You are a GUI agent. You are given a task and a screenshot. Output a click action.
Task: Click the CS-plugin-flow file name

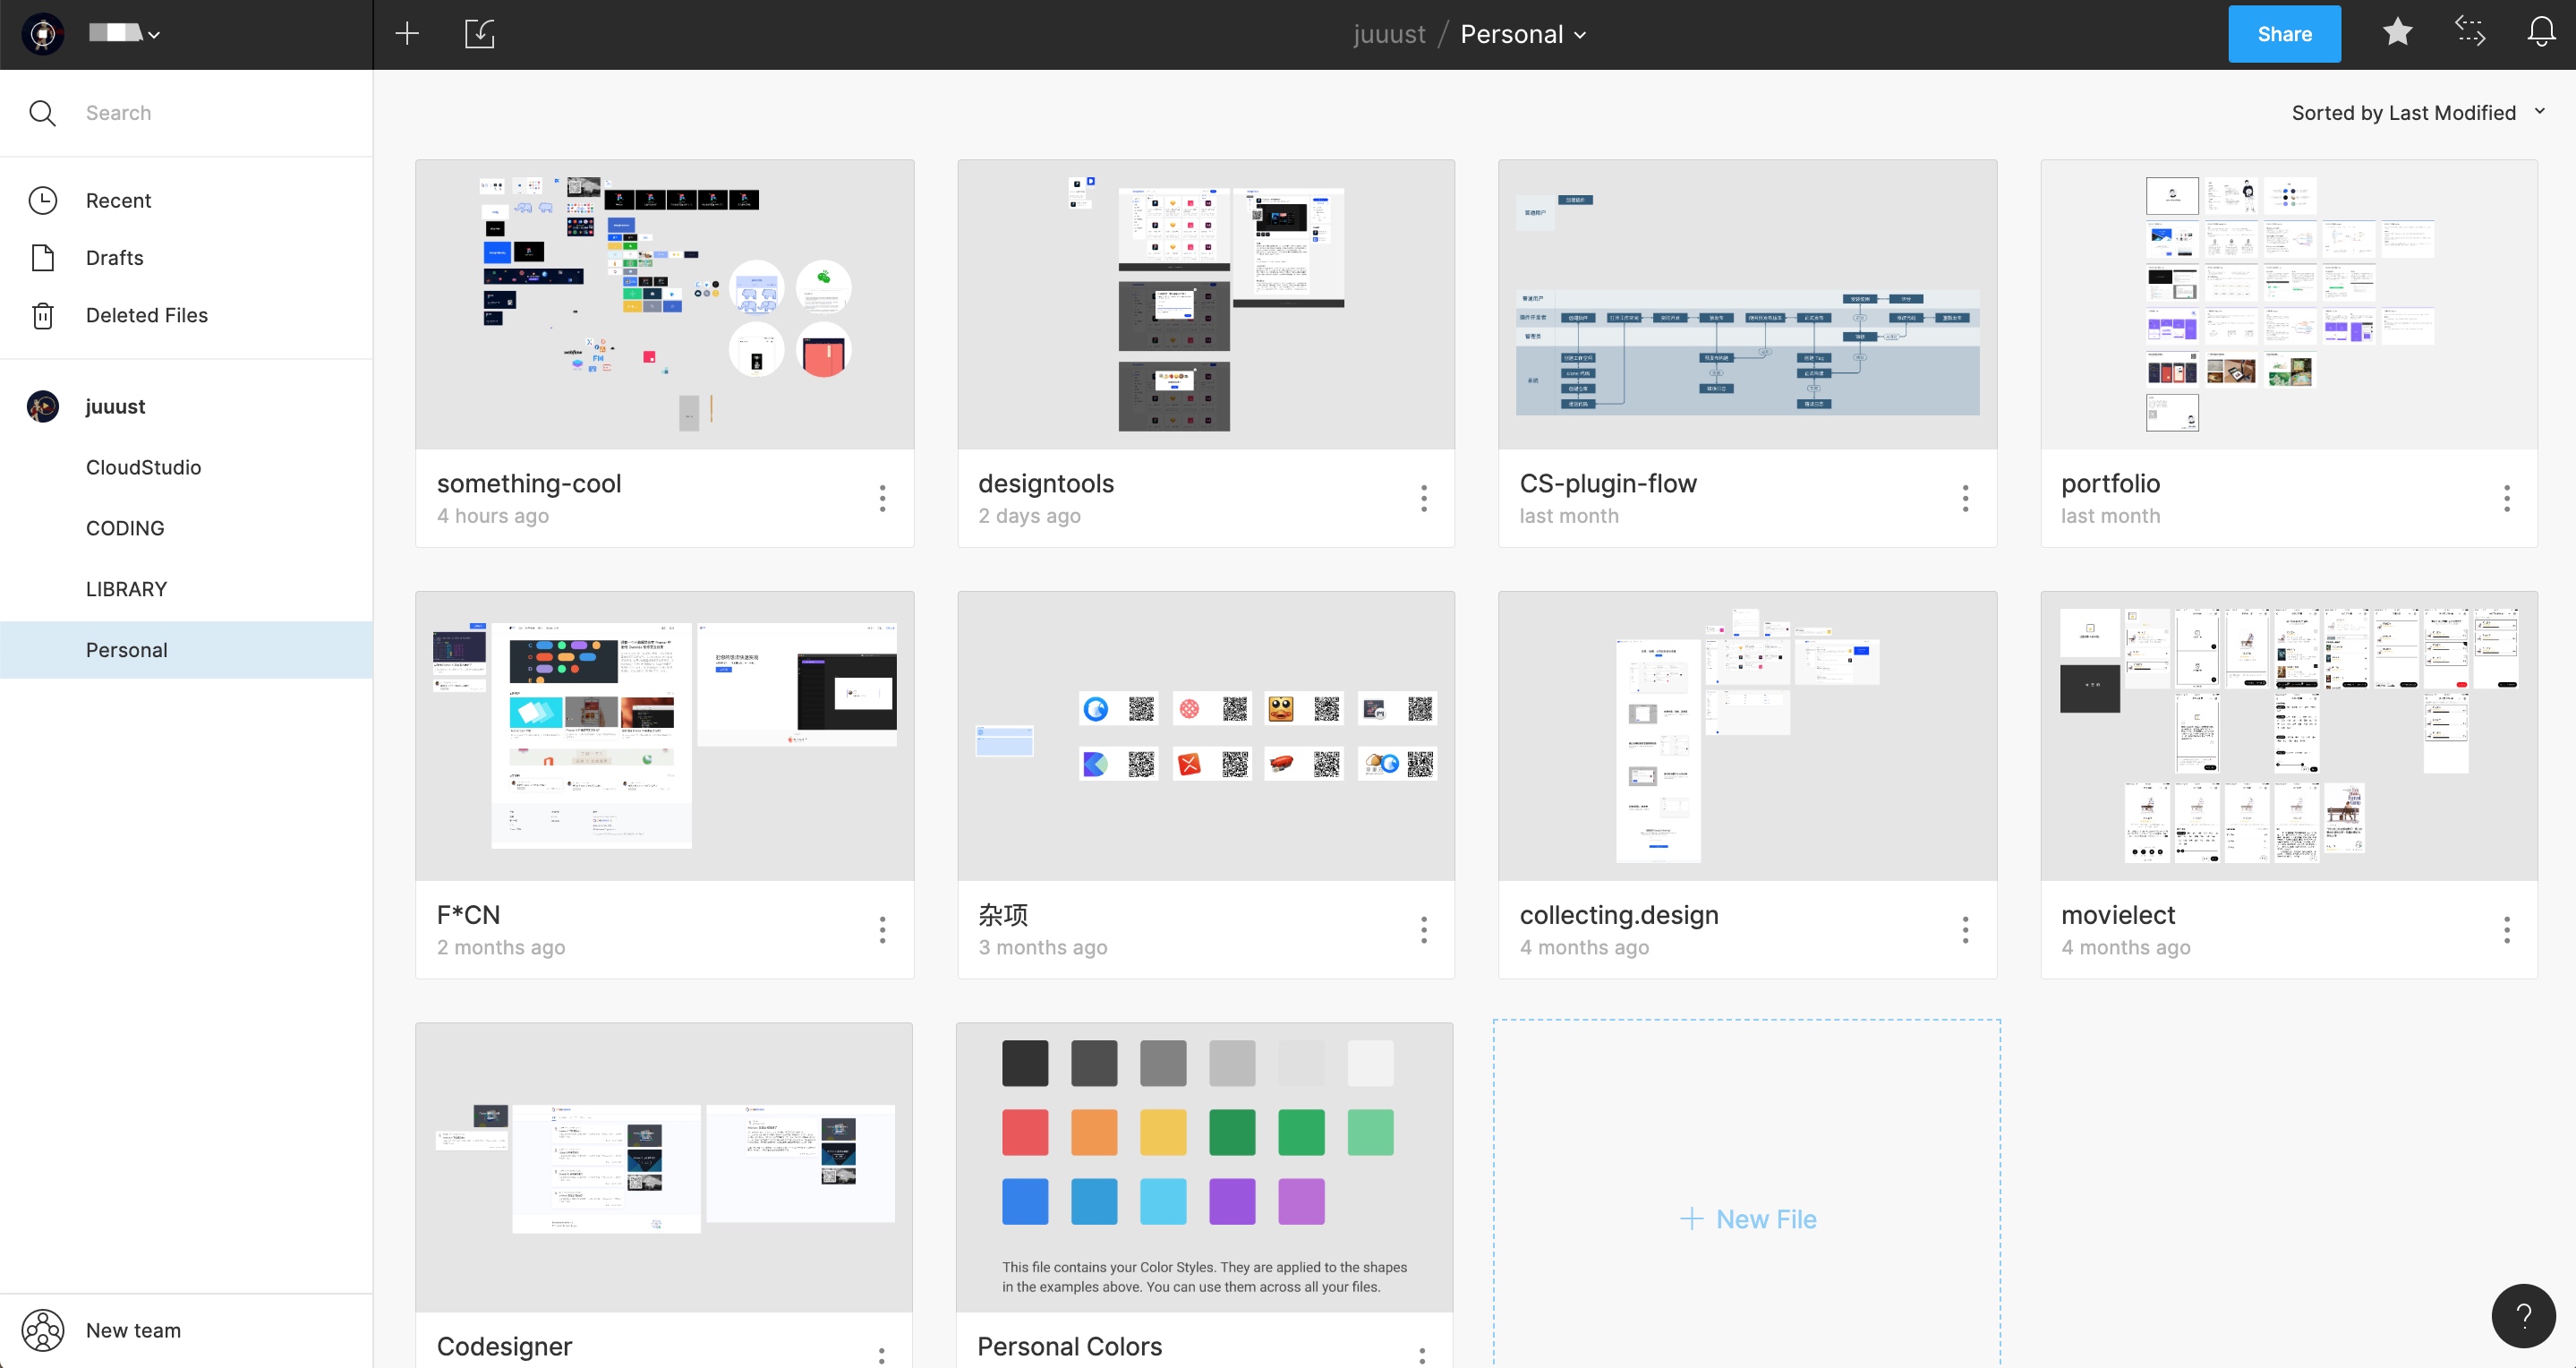[x=1608, y=484]
